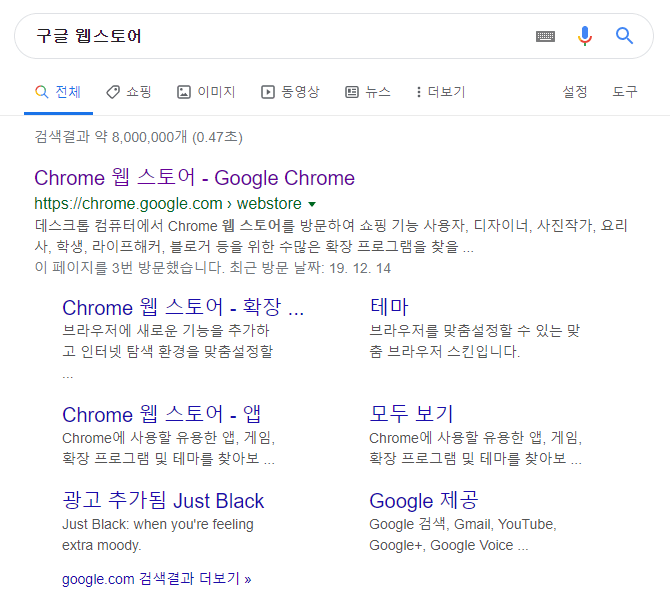Click the https://chrome.google.com › webstore URL
This screenshot has width=670, height=603.
(x=168, y=204)
